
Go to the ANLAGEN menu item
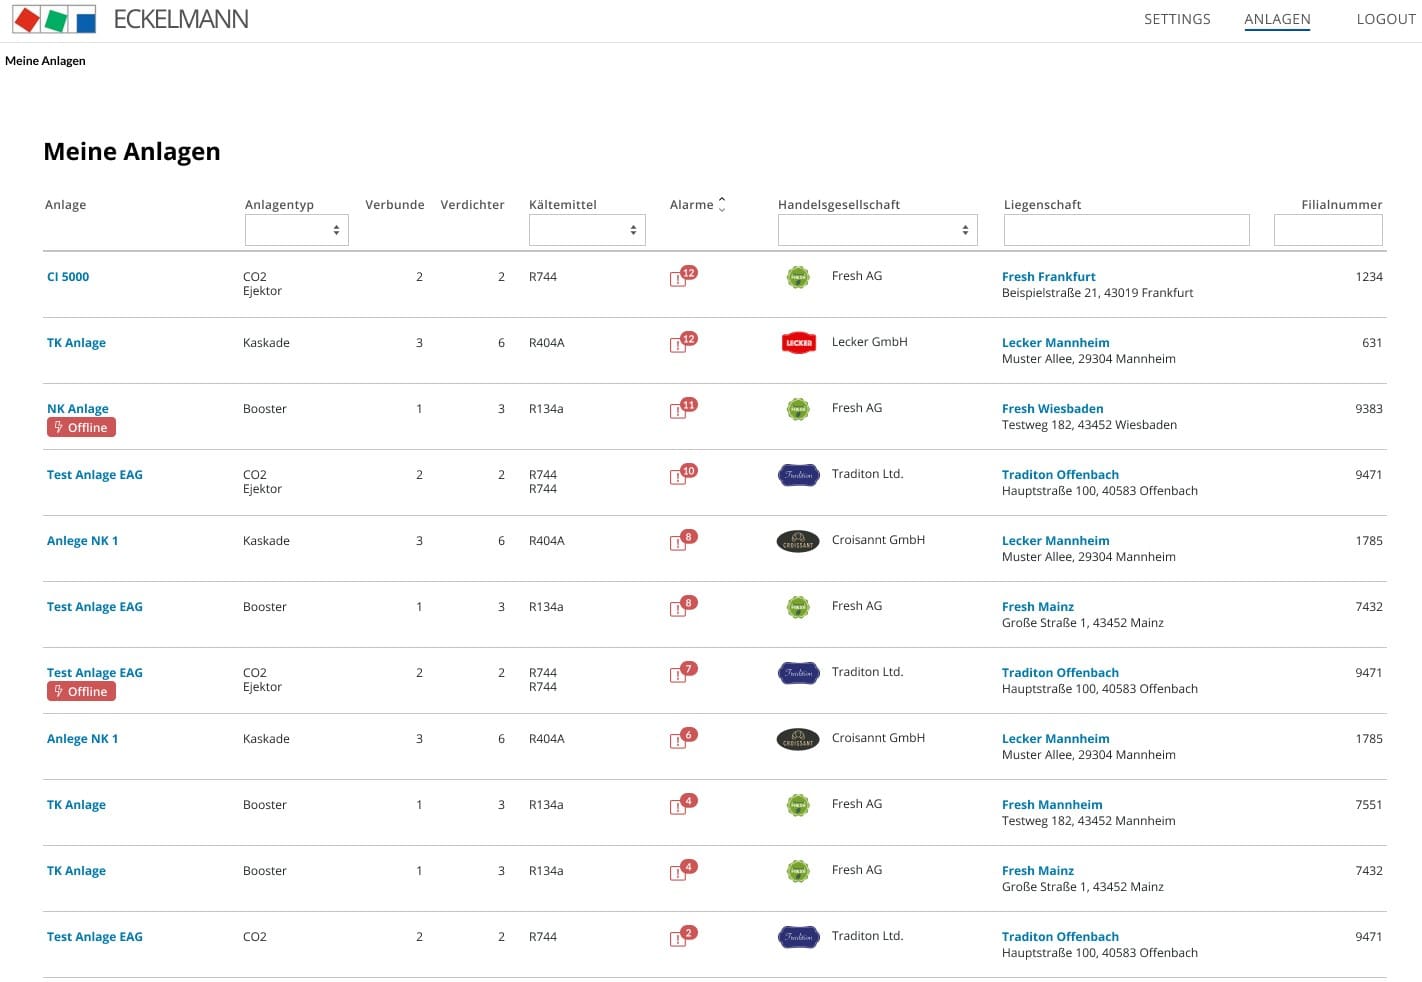coord(1277,19)
